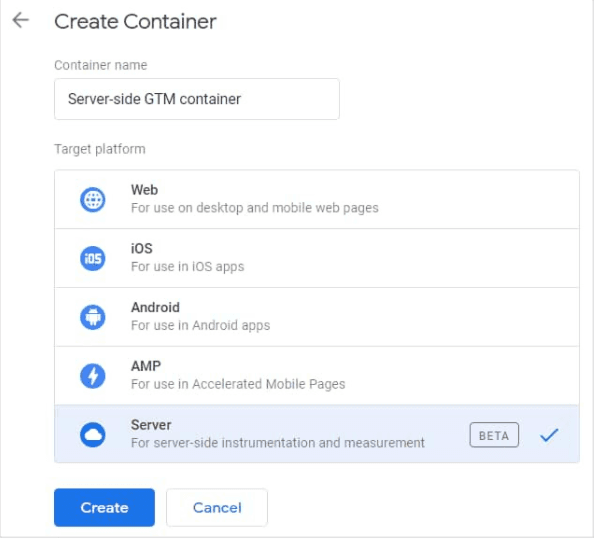Click the Target platform section label
Screen dimensions: 600x541
pos(99,149)
